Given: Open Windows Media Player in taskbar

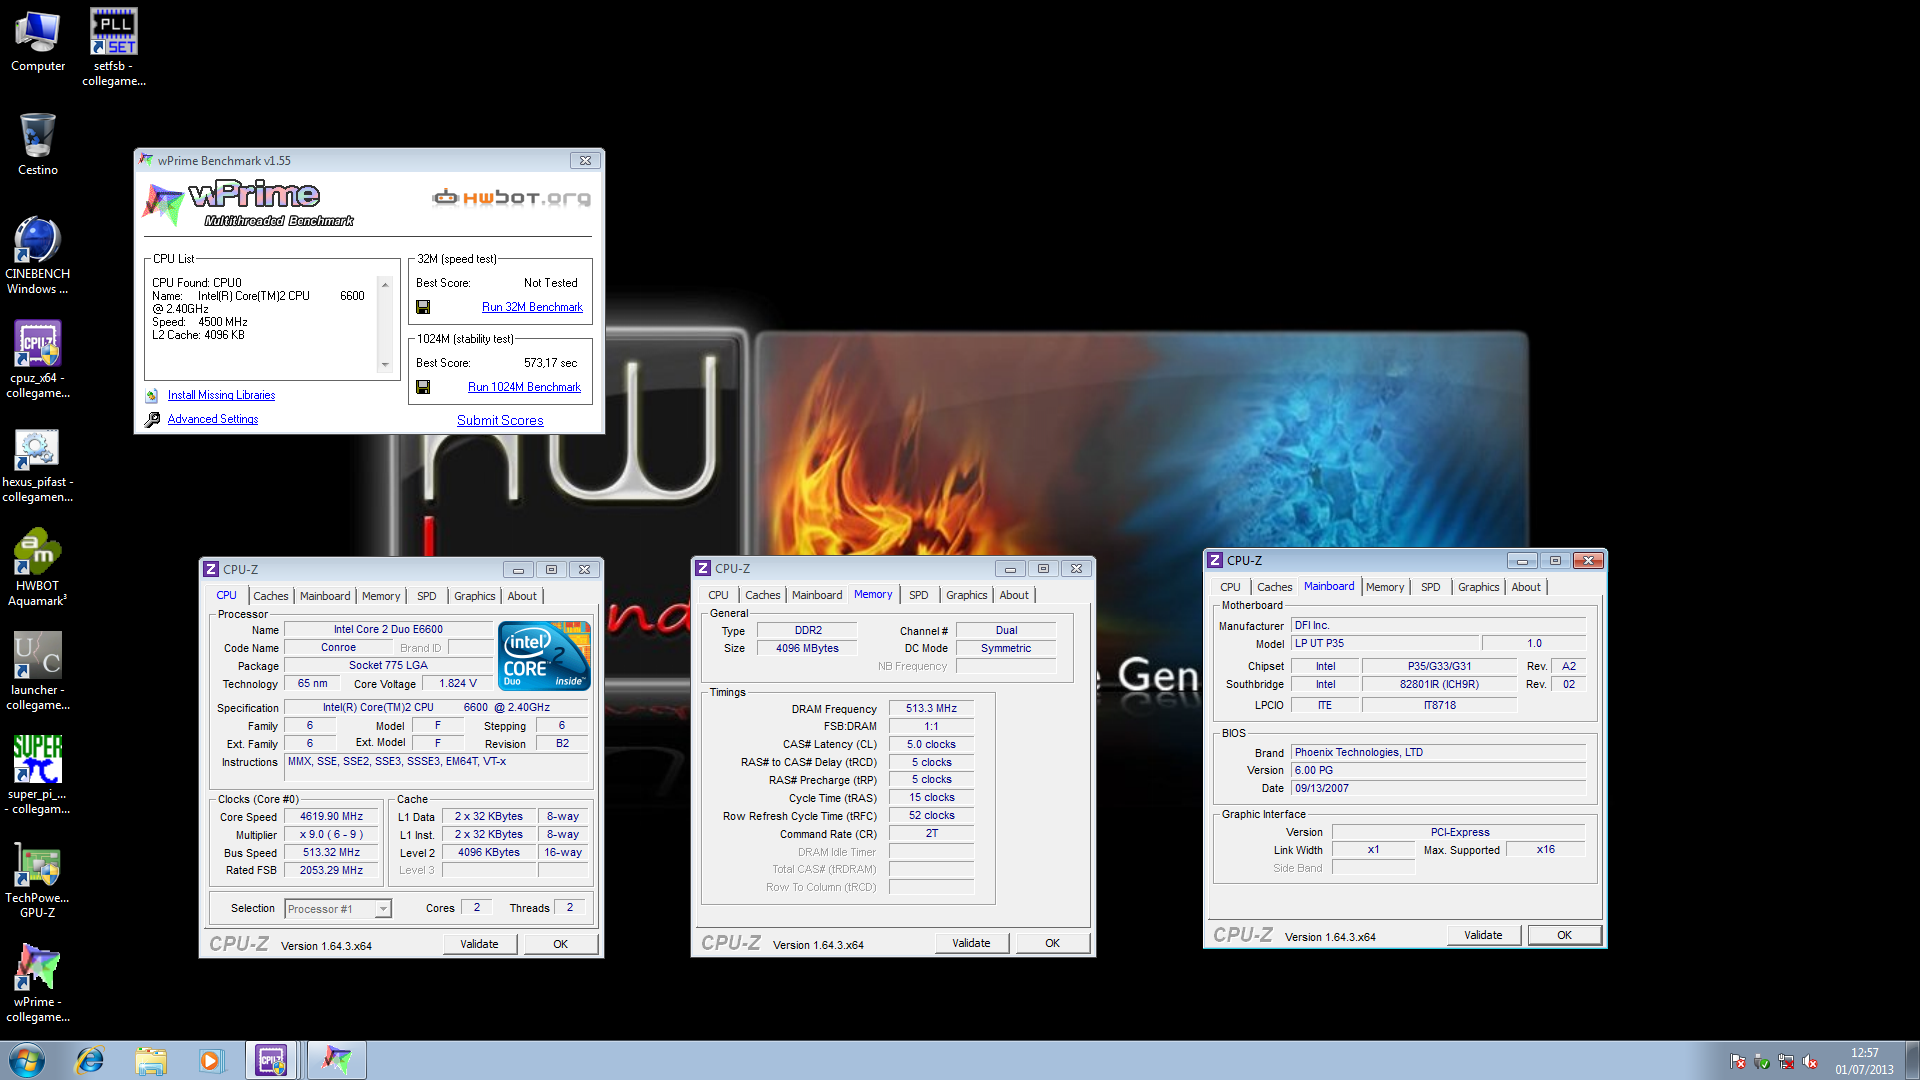Looking at the screenshot, I should (210, 1060).
